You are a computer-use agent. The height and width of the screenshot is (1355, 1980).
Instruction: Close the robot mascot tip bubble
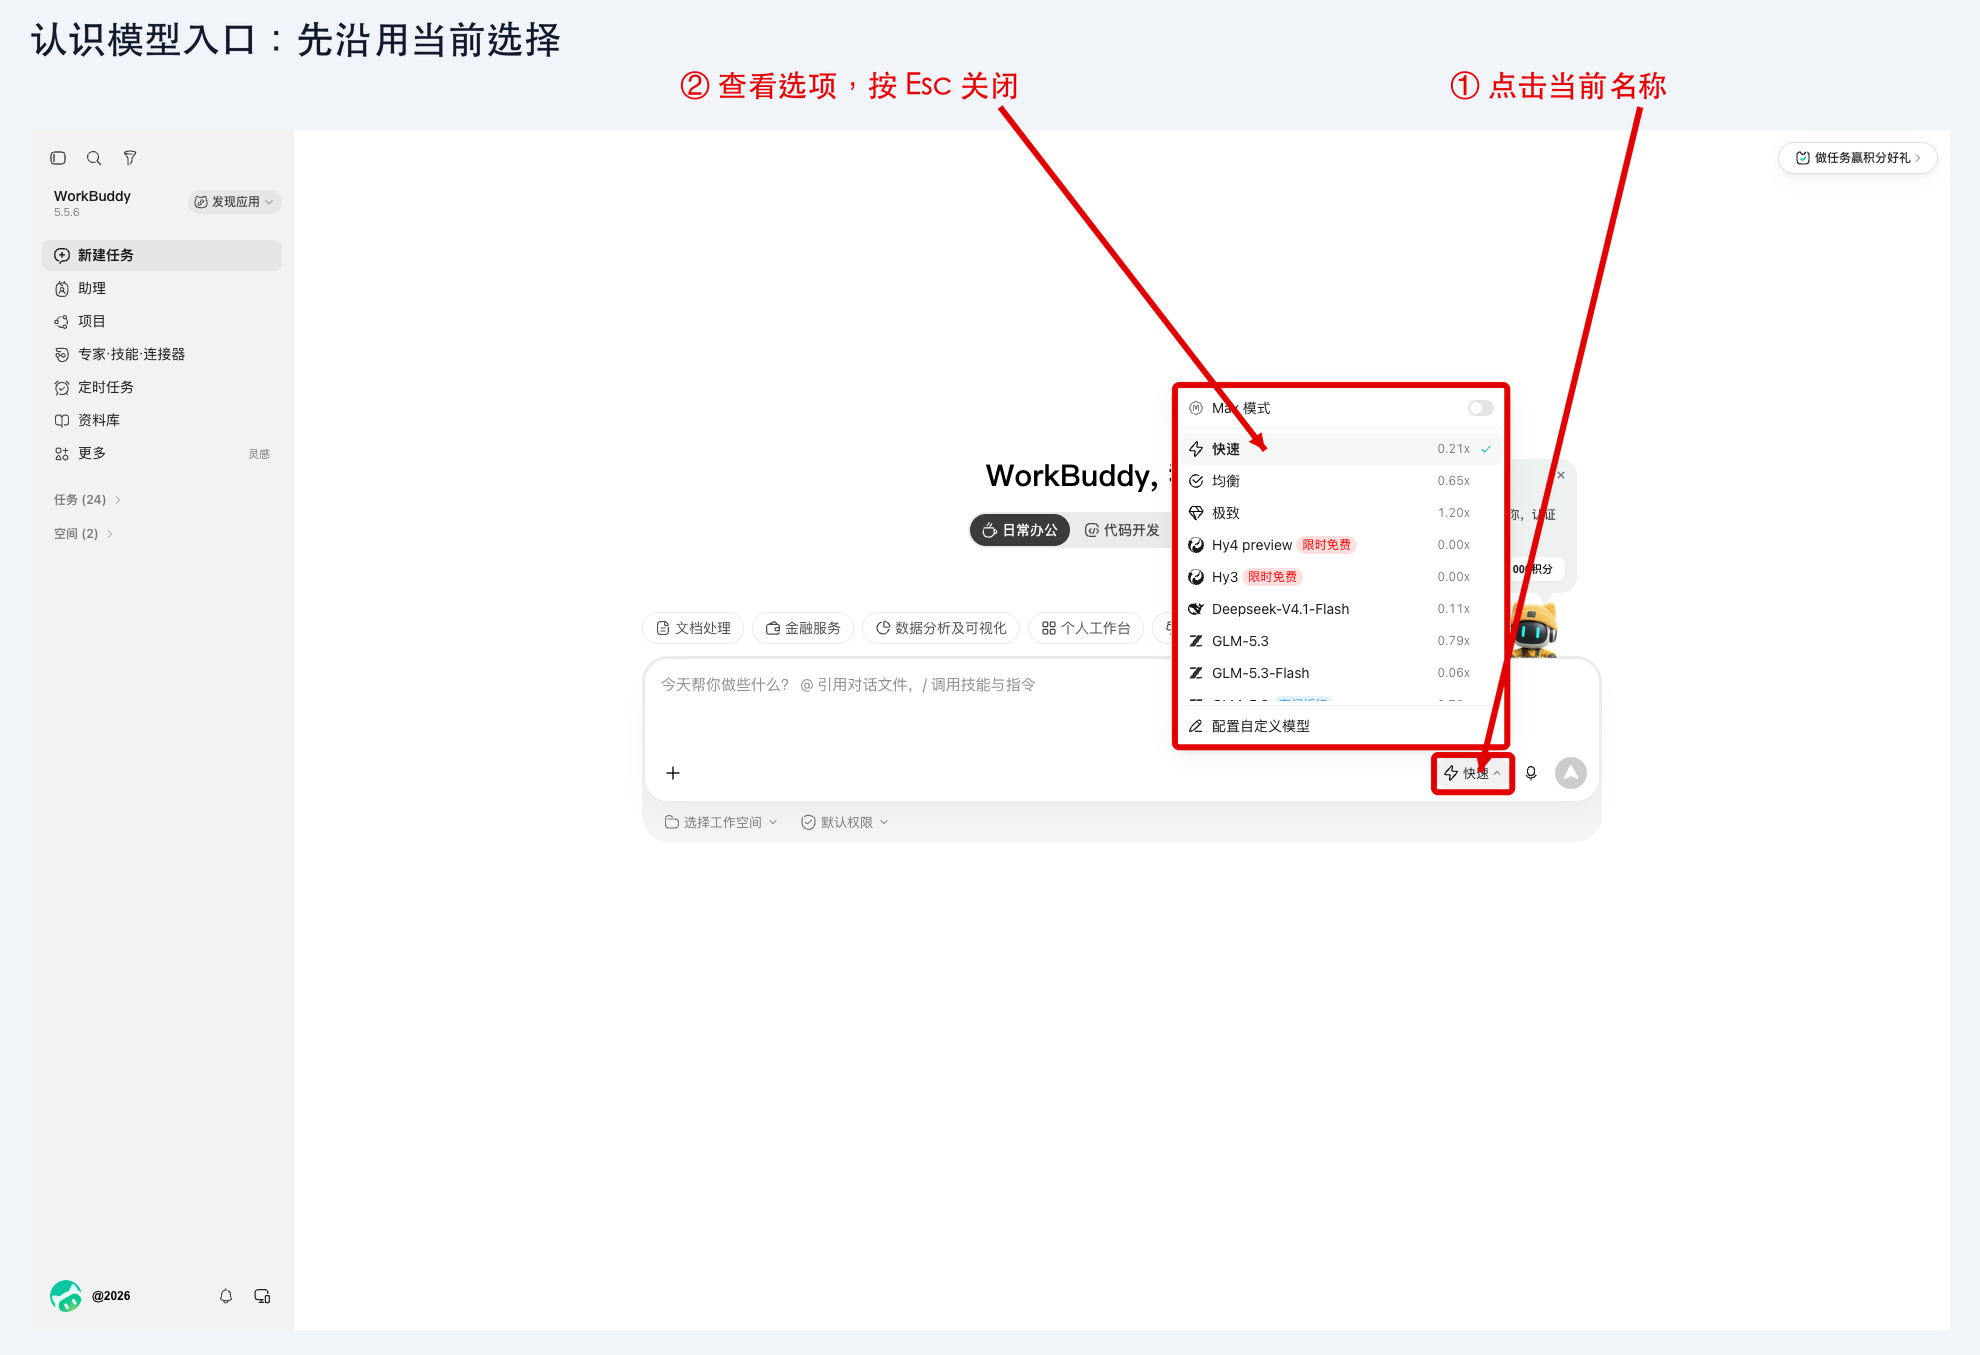tap(1561, 475)
